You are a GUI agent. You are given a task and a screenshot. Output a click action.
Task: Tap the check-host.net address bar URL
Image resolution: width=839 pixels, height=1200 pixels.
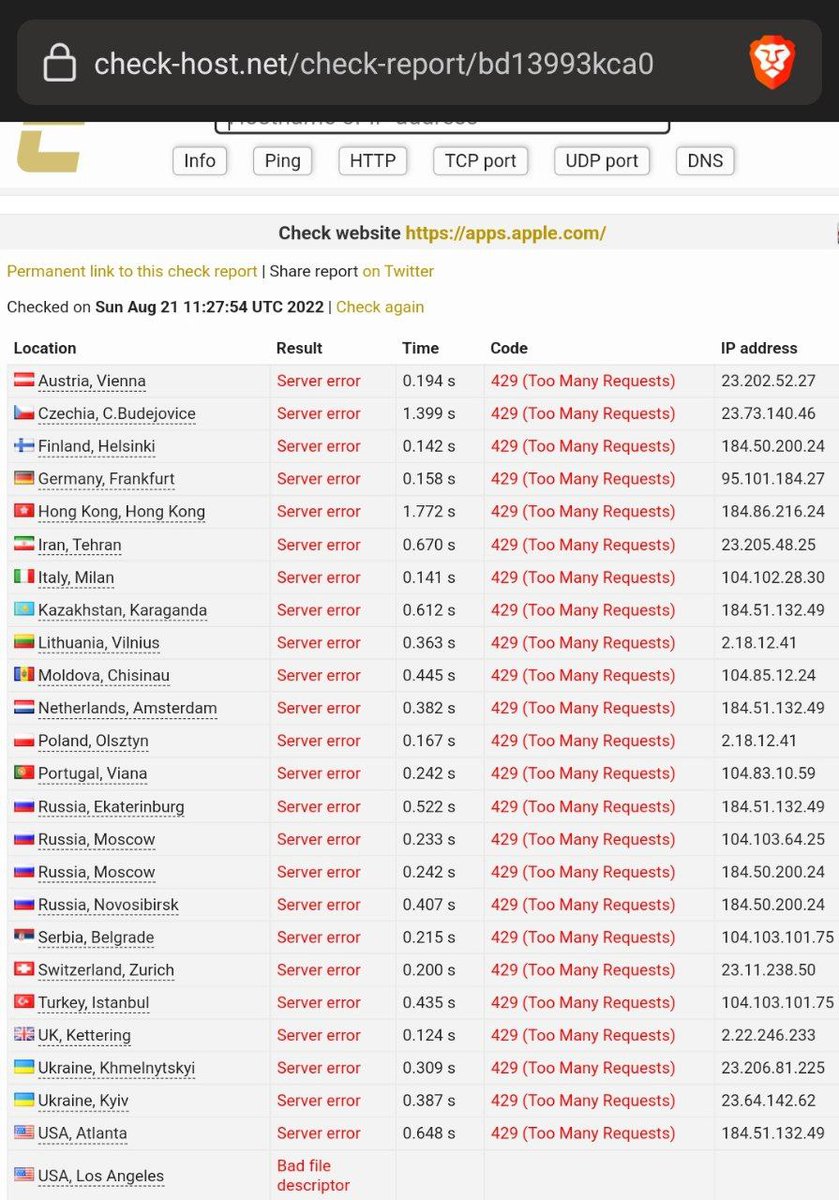(x=374, y=64)
